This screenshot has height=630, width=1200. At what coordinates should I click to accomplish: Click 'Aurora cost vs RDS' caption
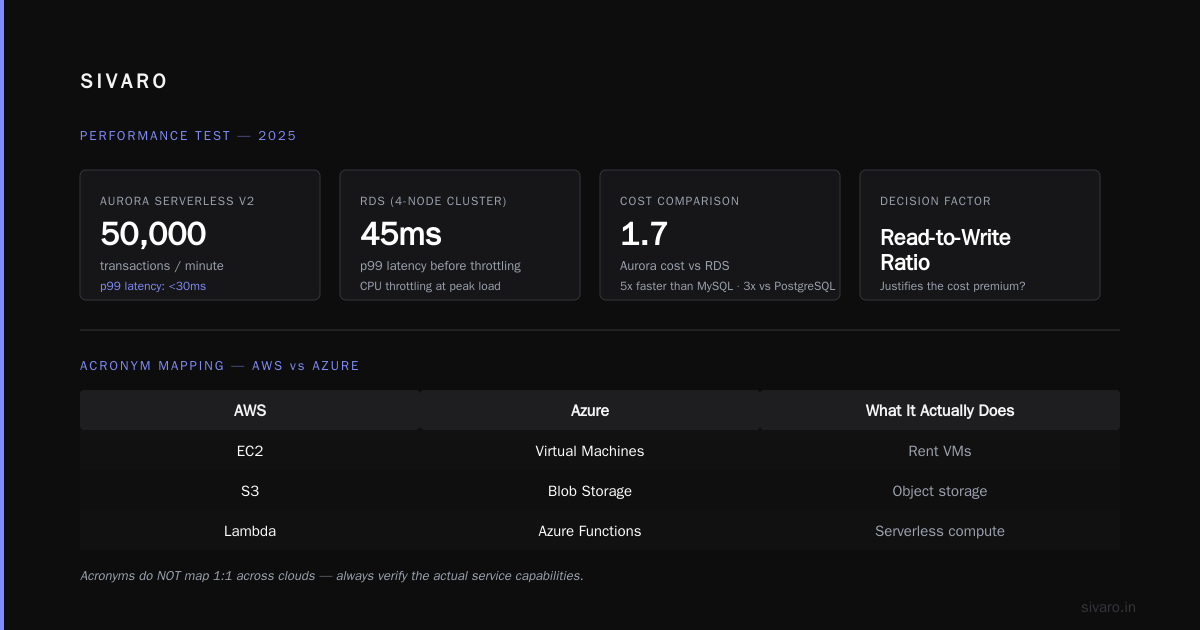(675, 266)
